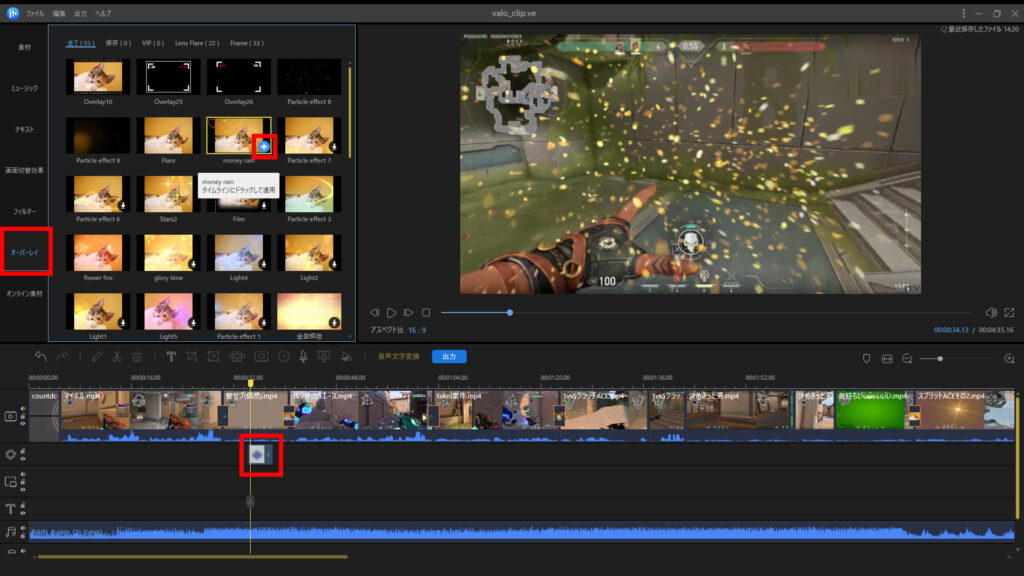Click the redo arrow icon
This screenshot has height=576, width=1024.
point(62,357)
